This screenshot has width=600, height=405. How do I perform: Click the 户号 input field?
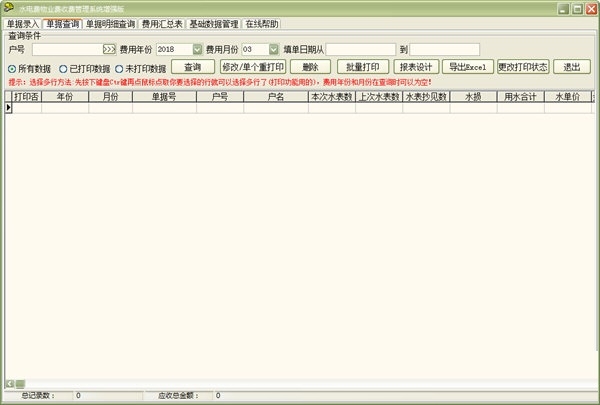(67, 49)
